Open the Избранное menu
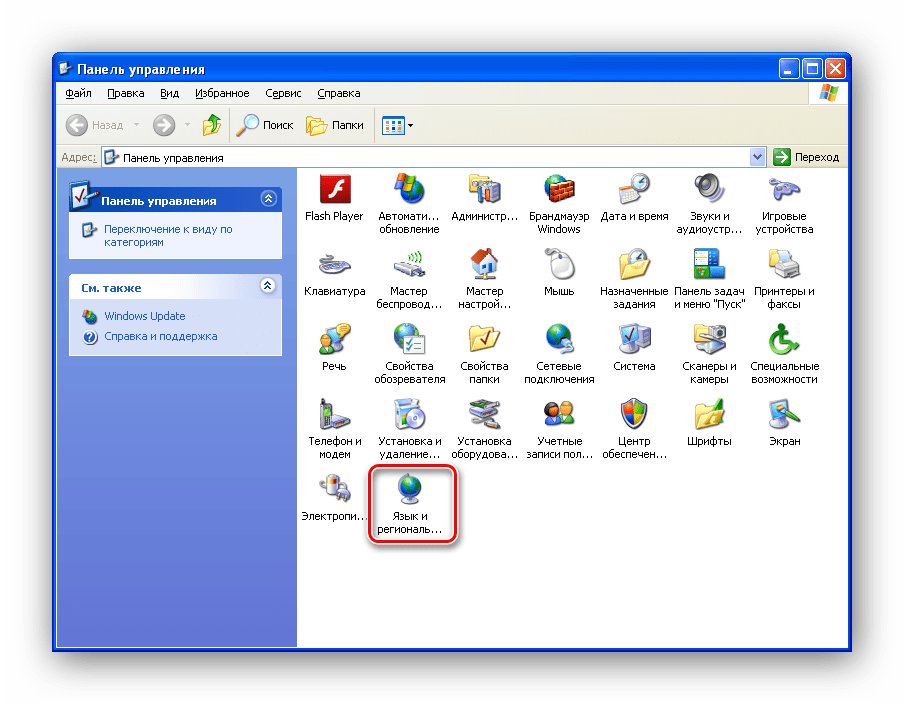Viewport: 904px width, 704px height. 222,93
